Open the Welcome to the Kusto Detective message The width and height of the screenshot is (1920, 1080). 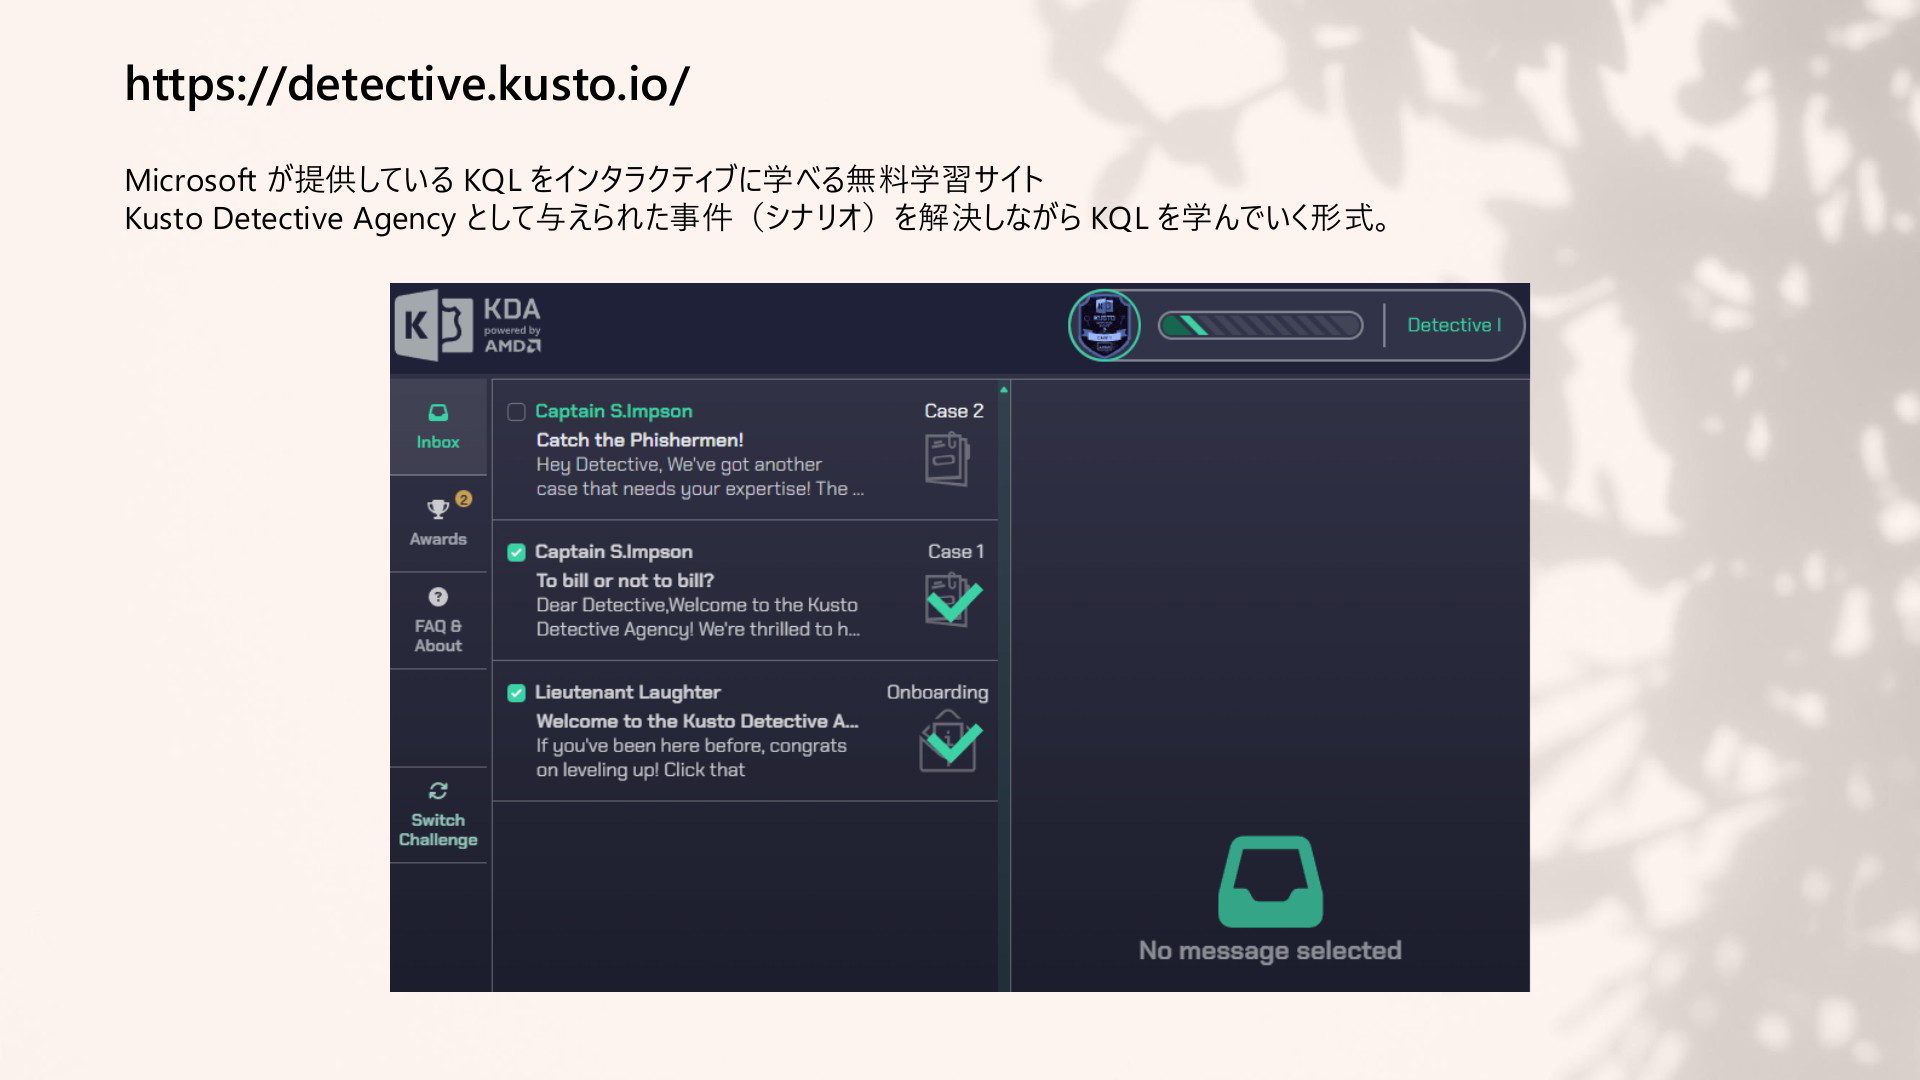point(745,731)
